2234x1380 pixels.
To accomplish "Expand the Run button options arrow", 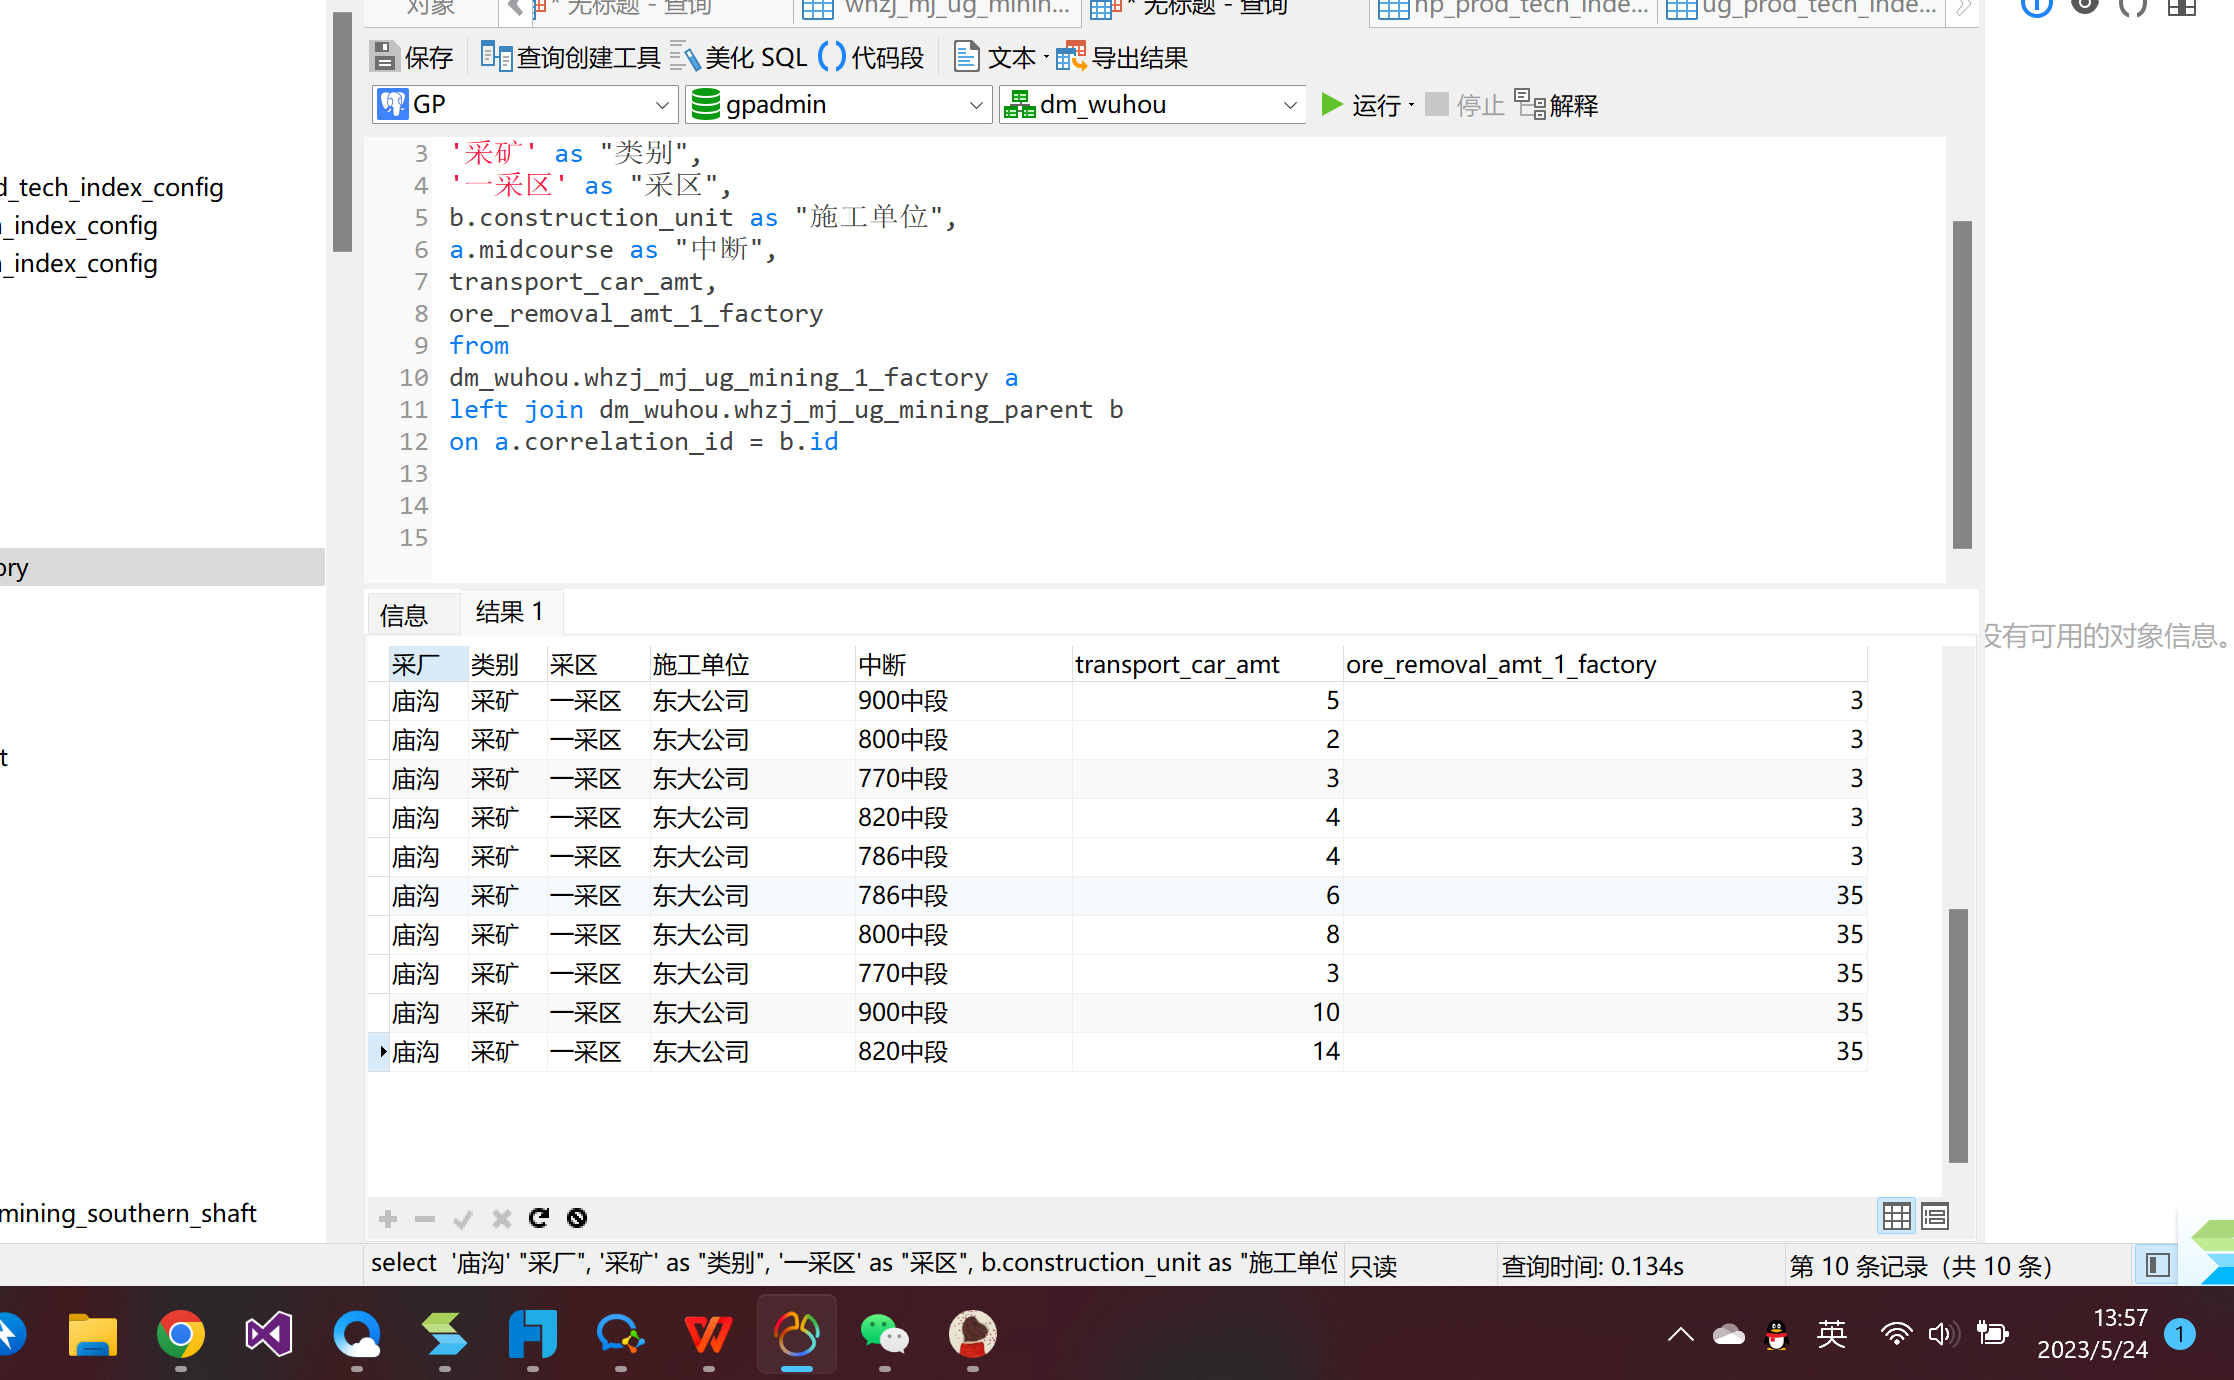I will tap(1411, 105).
